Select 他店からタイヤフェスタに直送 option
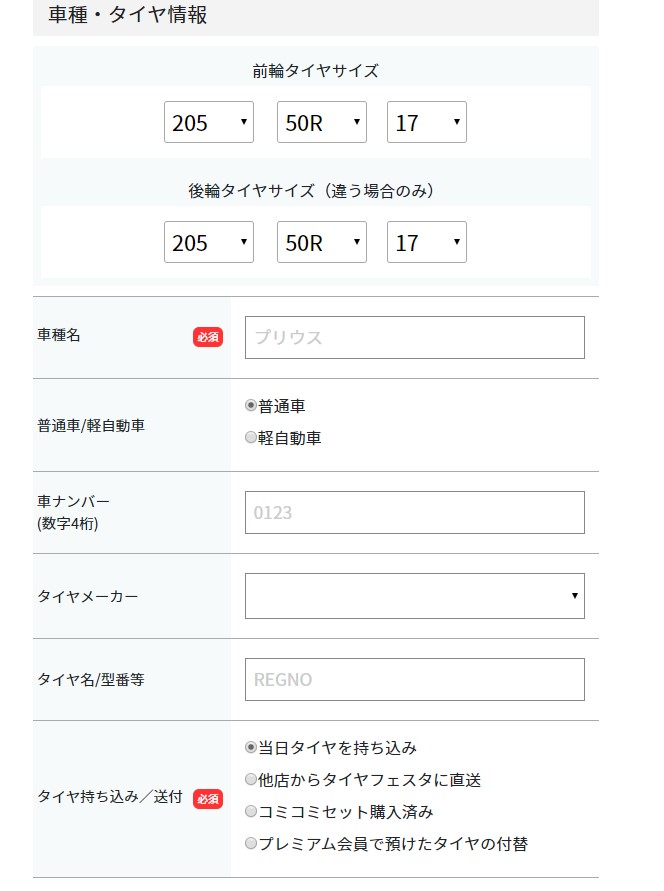664x891 pixels. (x=250, y=780)
